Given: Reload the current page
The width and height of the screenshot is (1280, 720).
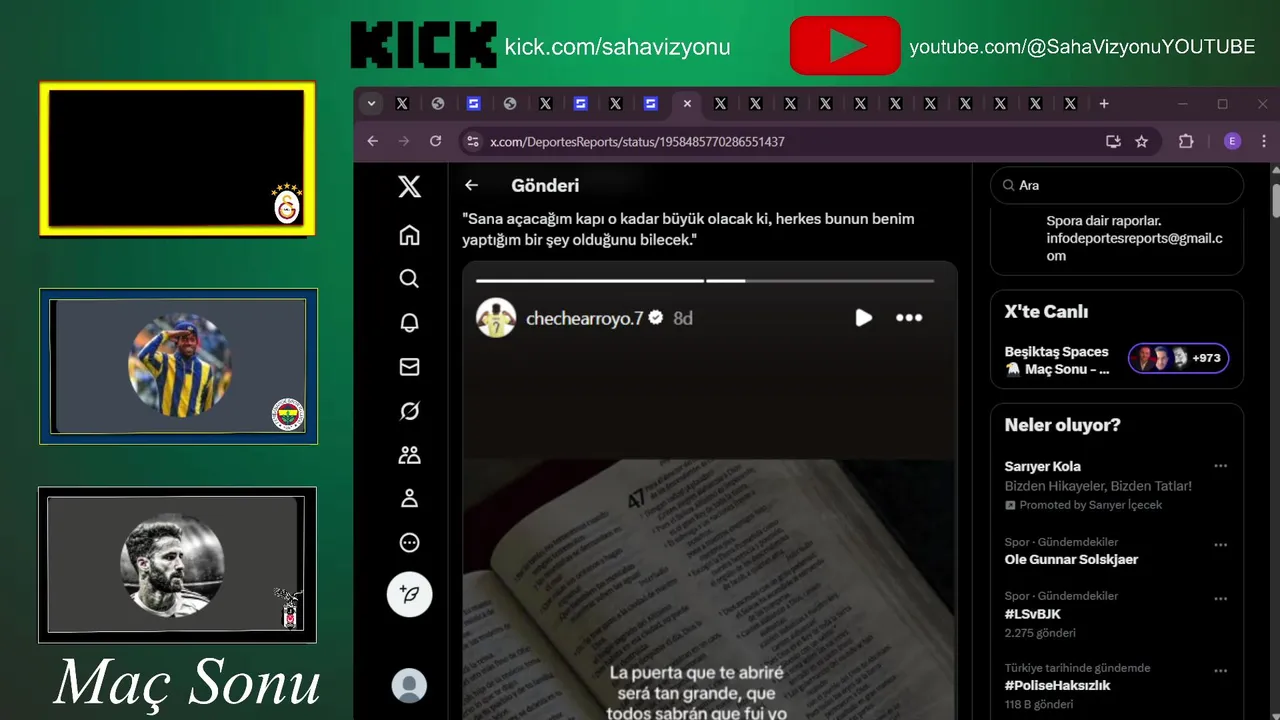Looking at the screenshot, I should point(436,142).
